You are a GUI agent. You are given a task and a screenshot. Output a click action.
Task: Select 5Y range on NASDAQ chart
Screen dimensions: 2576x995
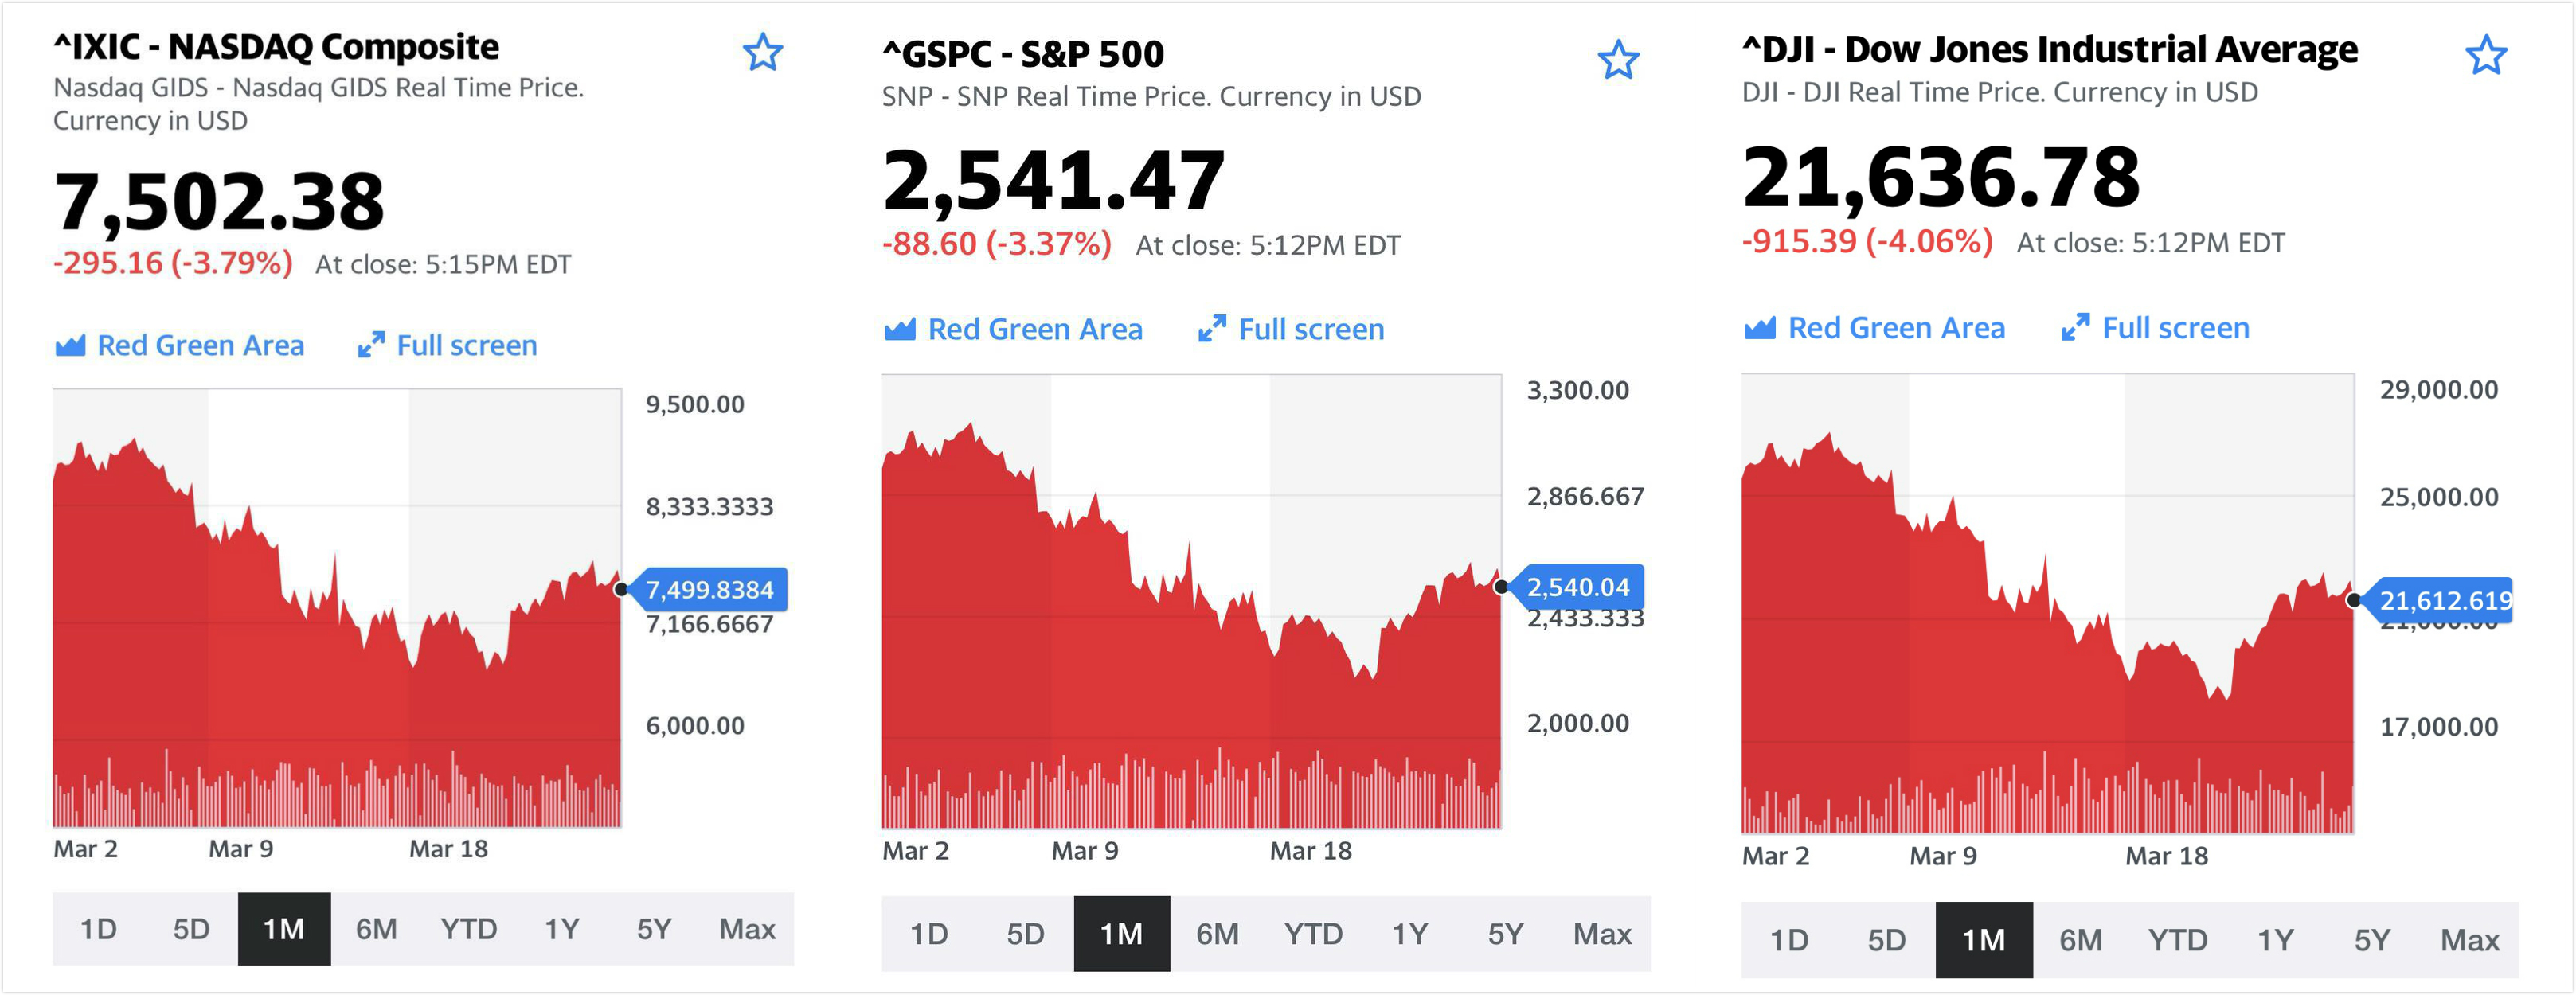coord(654,929)
